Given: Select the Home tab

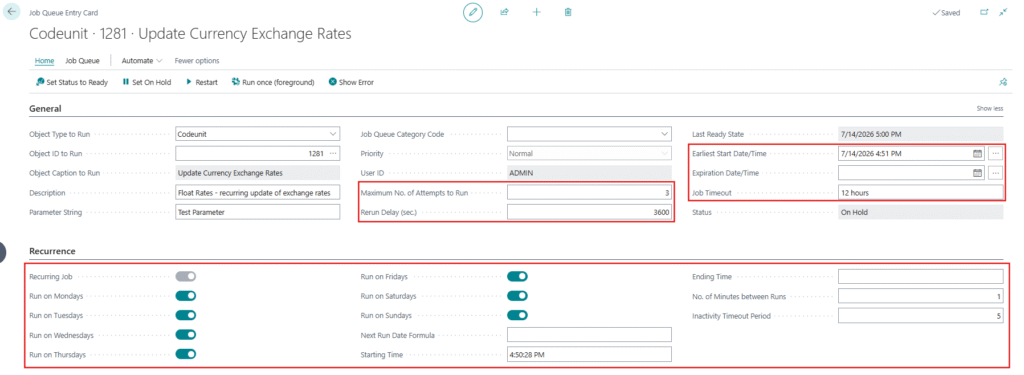Looking at the screenshot, I should tap(44, 61).
